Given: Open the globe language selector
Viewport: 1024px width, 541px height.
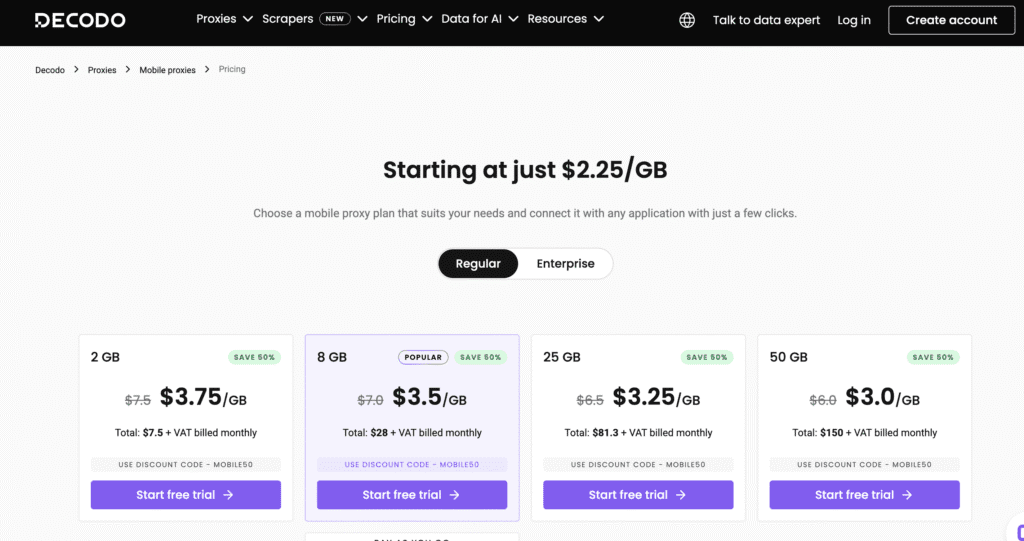Looking at the screenshot, I should tap(687, 20).
